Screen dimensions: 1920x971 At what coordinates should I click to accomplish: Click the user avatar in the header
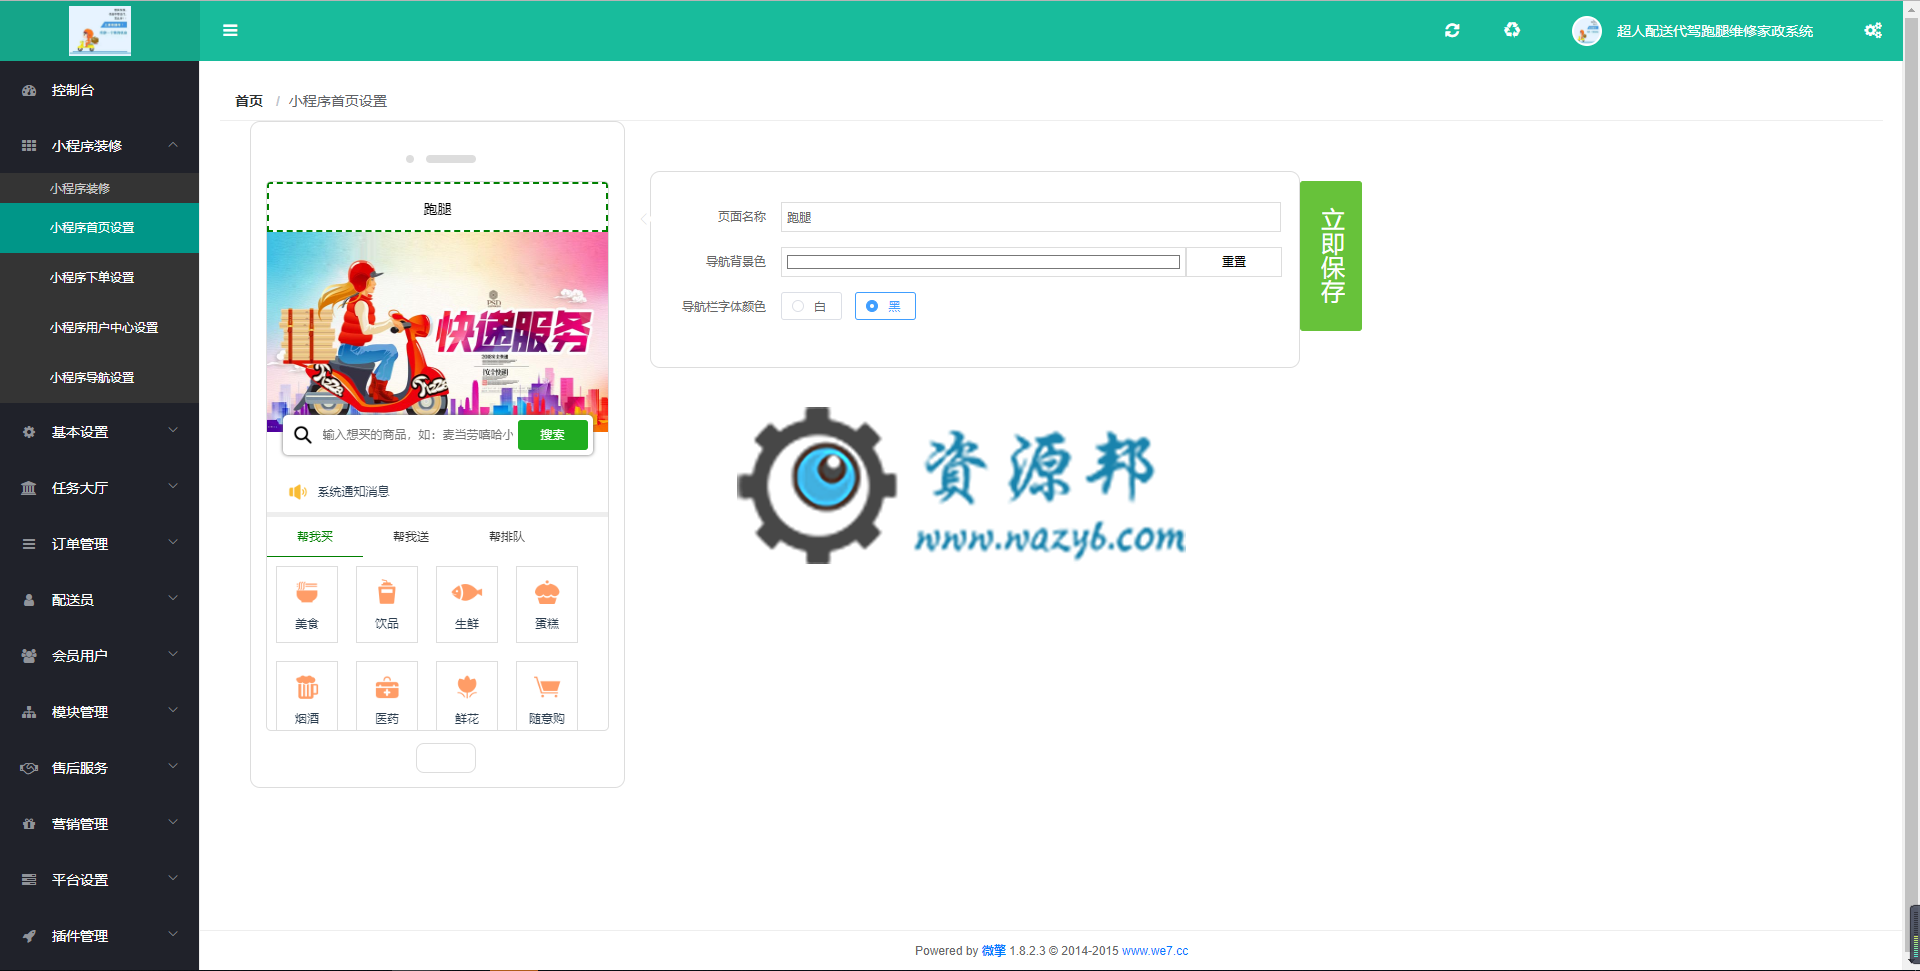click(1587, 31)
